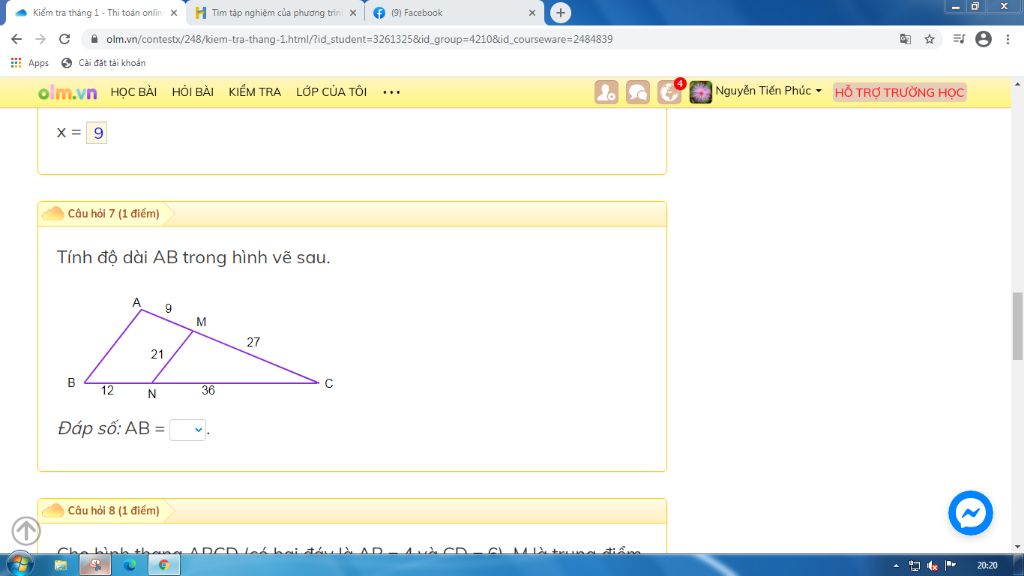Open the HỎI BÀI menu
1024x576 pixels.
pos(193,92)
